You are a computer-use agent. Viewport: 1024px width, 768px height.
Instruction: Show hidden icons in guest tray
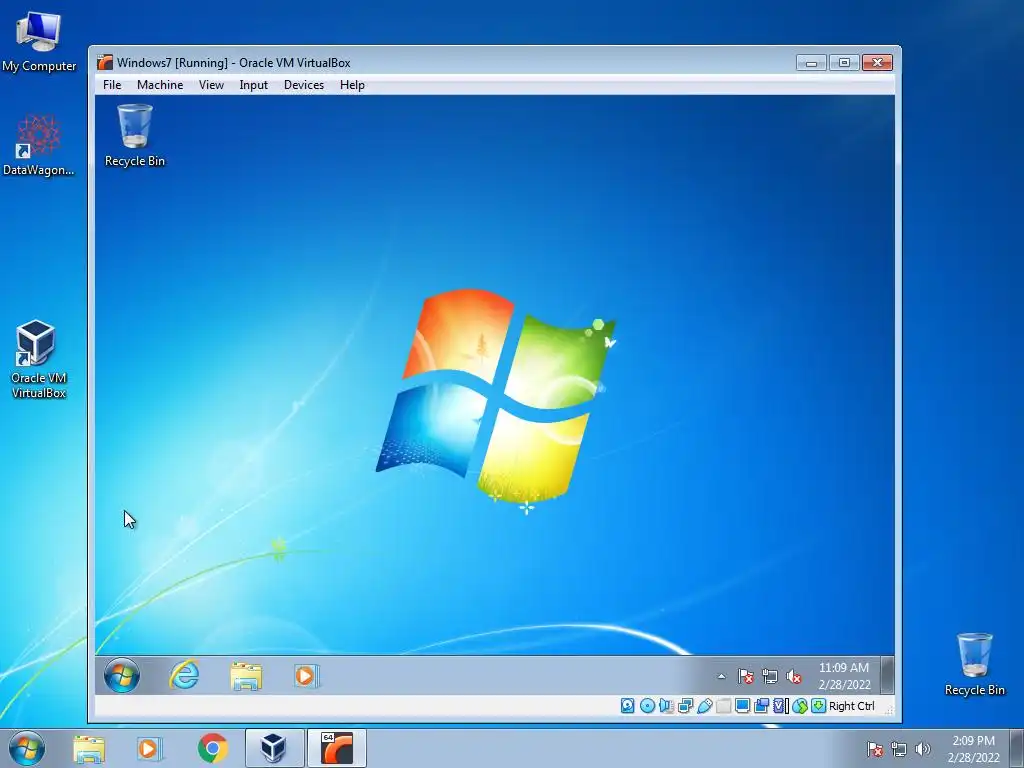[x=721, y=677]
